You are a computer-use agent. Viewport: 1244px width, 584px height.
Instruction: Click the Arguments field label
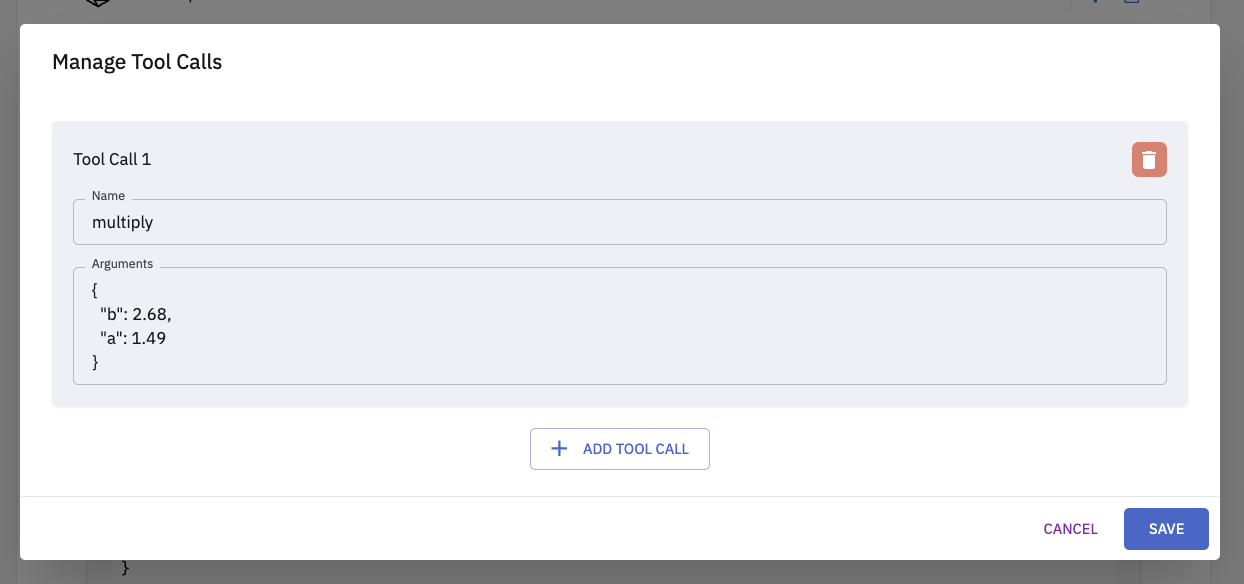[x=122, y=264]
